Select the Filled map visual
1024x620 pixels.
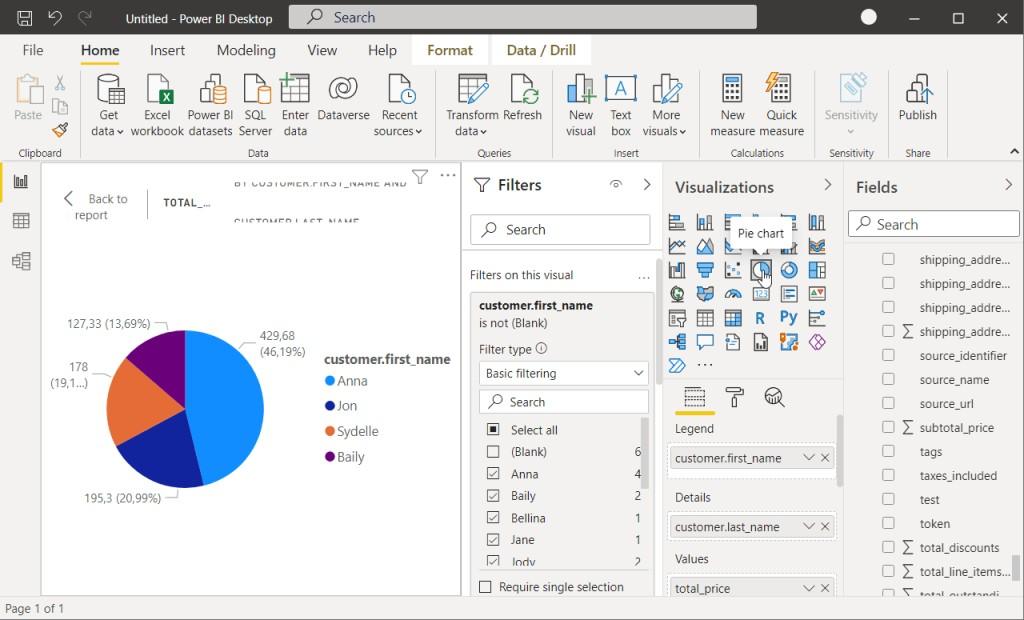click(705, 294)
